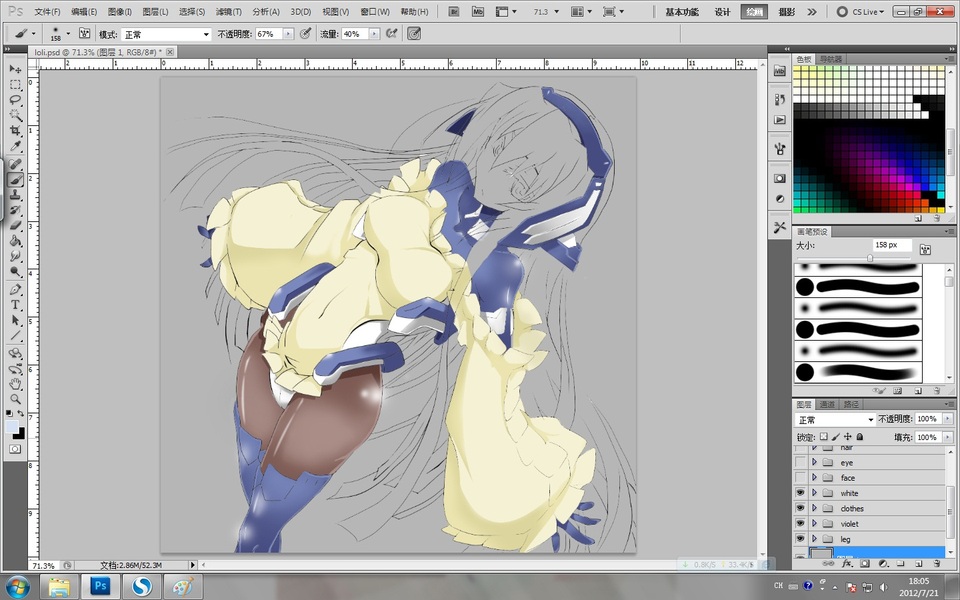
Task: Select the Rectangular Marquee tool
Action: (15, 84)
